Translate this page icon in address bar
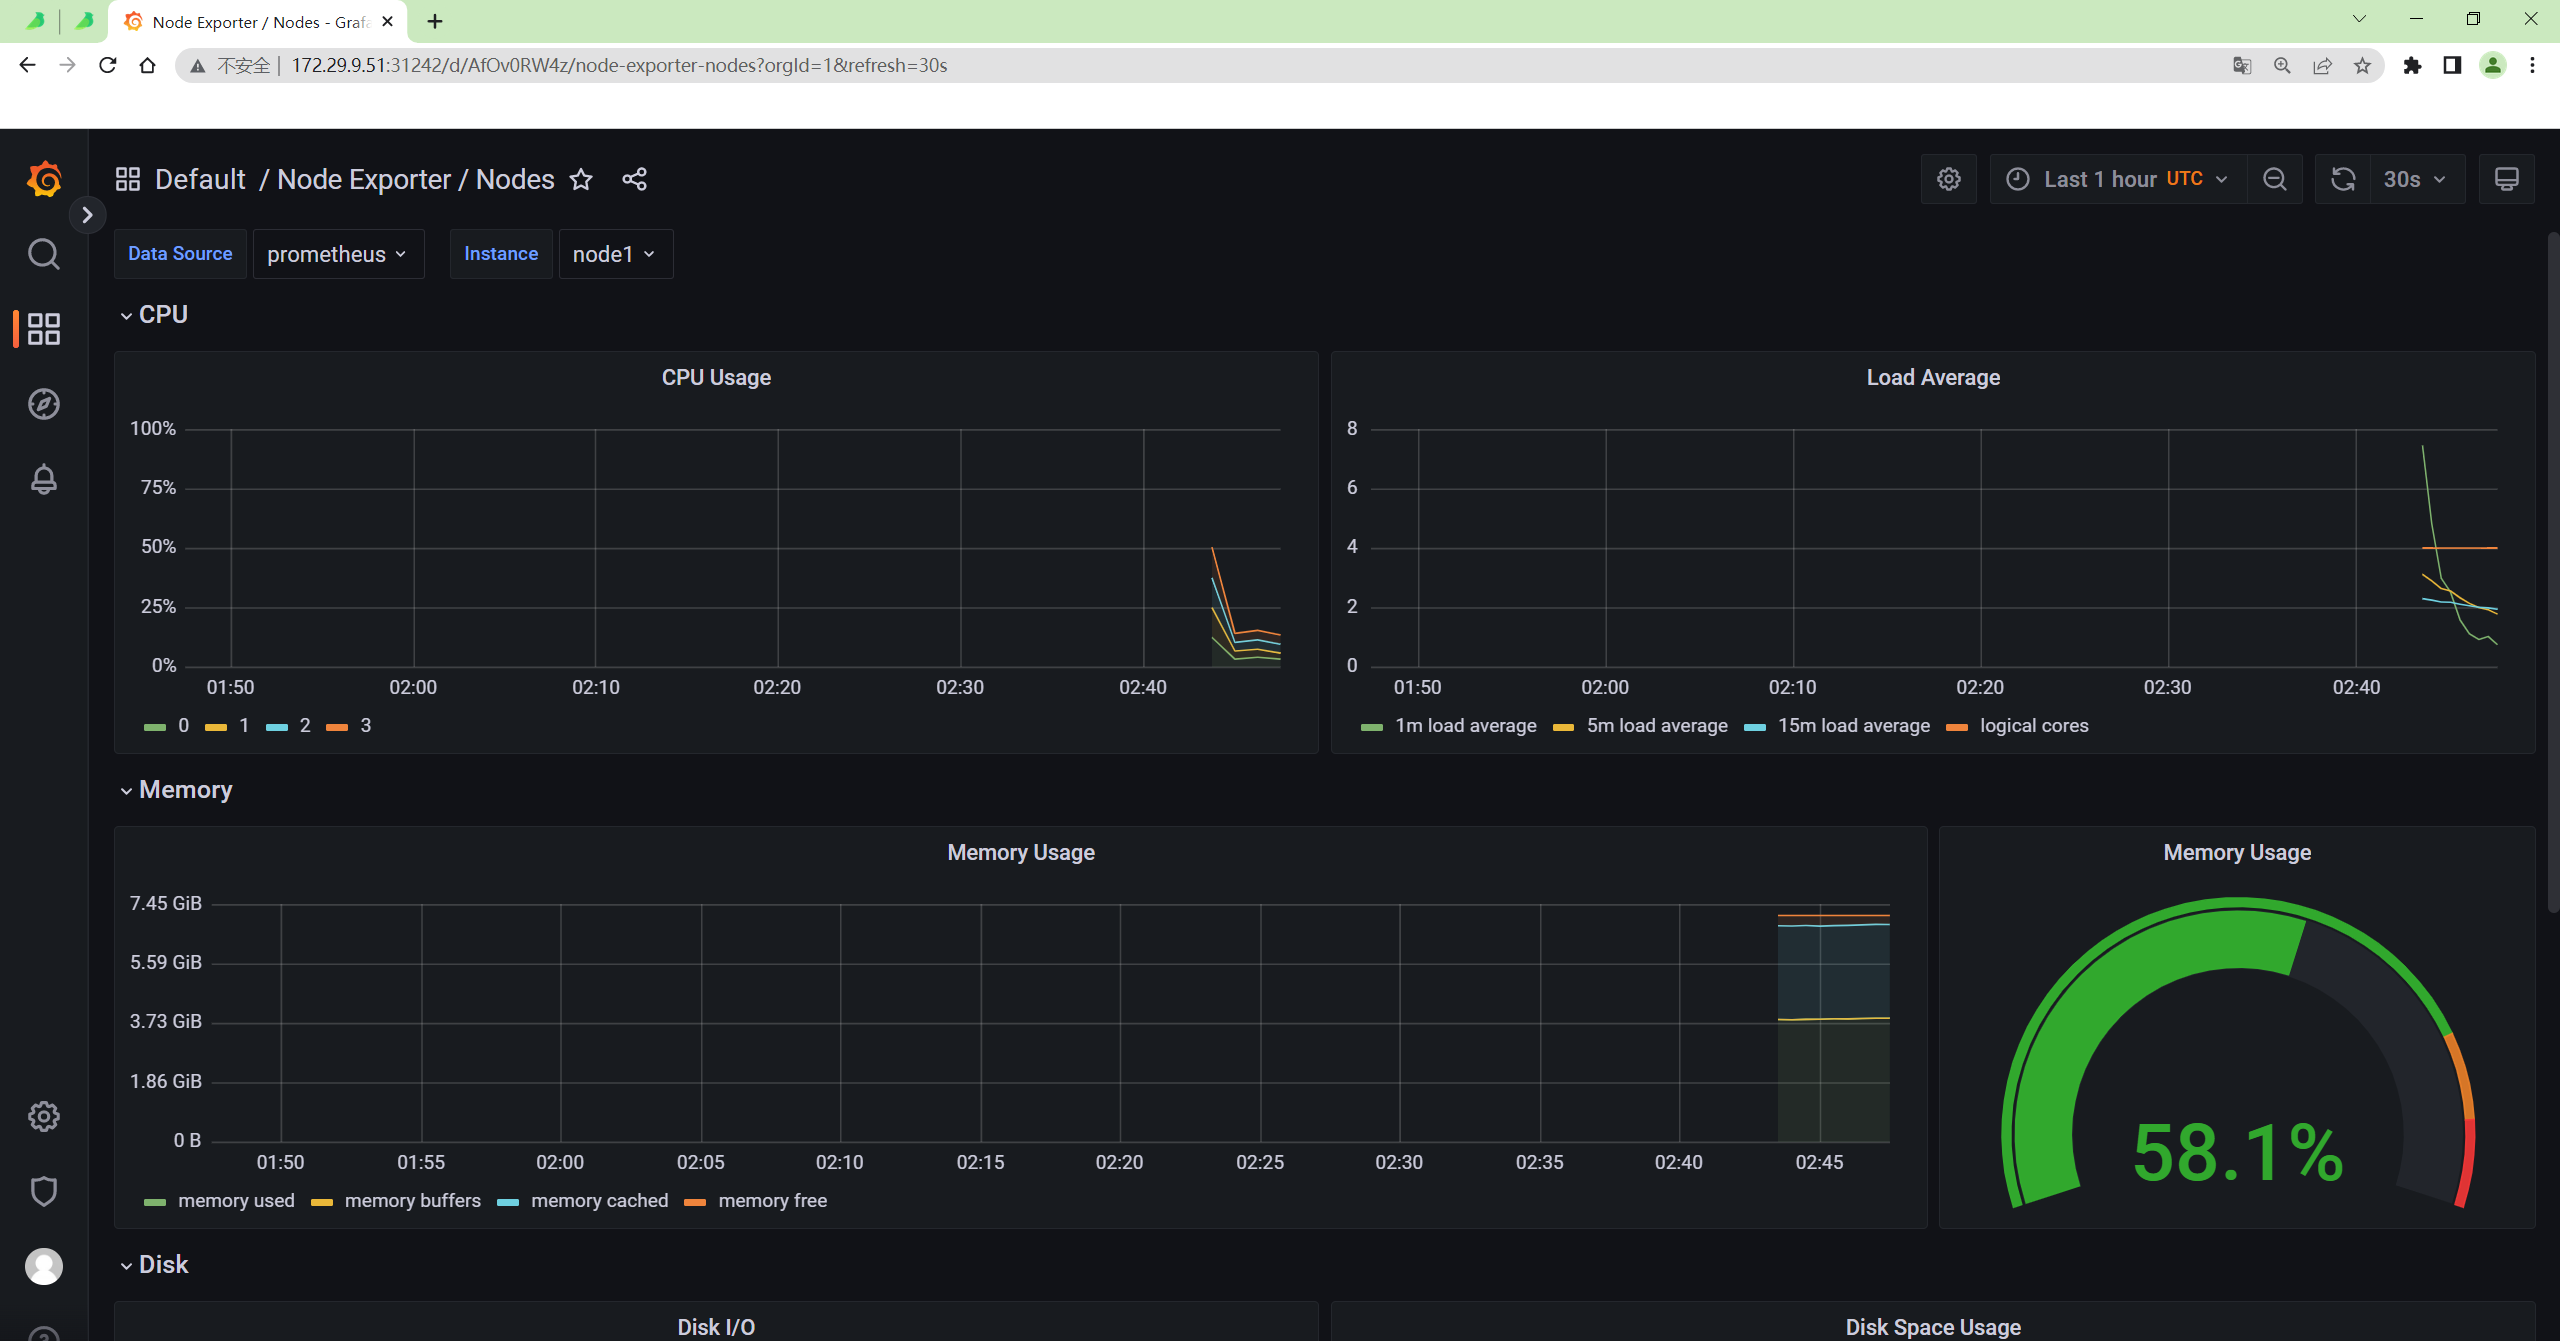The height and width of the screenshot is (1341, 2560). (2242, 65)
